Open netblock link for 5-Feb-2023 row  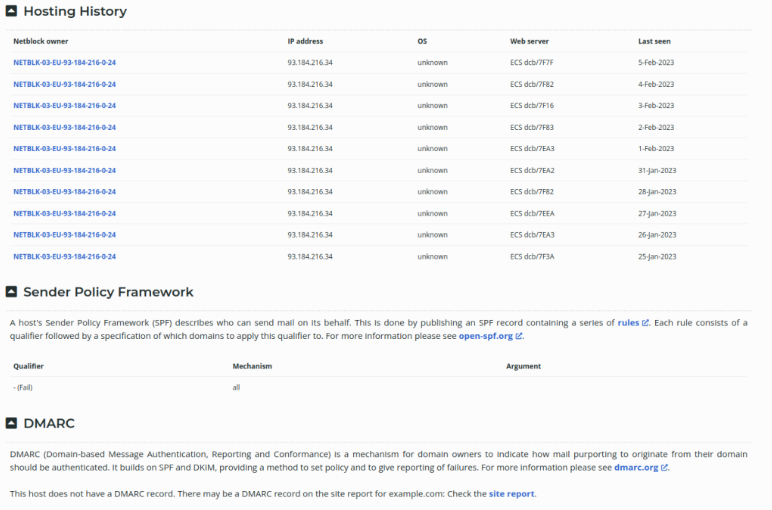(64, 62)
